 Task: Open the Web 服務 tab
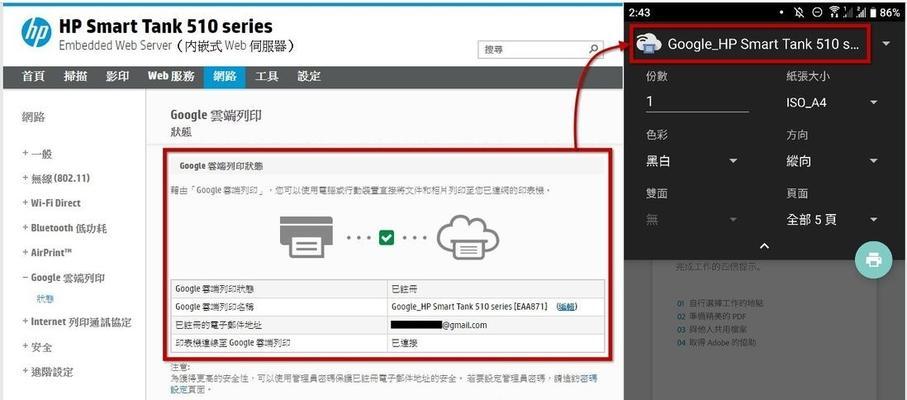tap(171, 76)
